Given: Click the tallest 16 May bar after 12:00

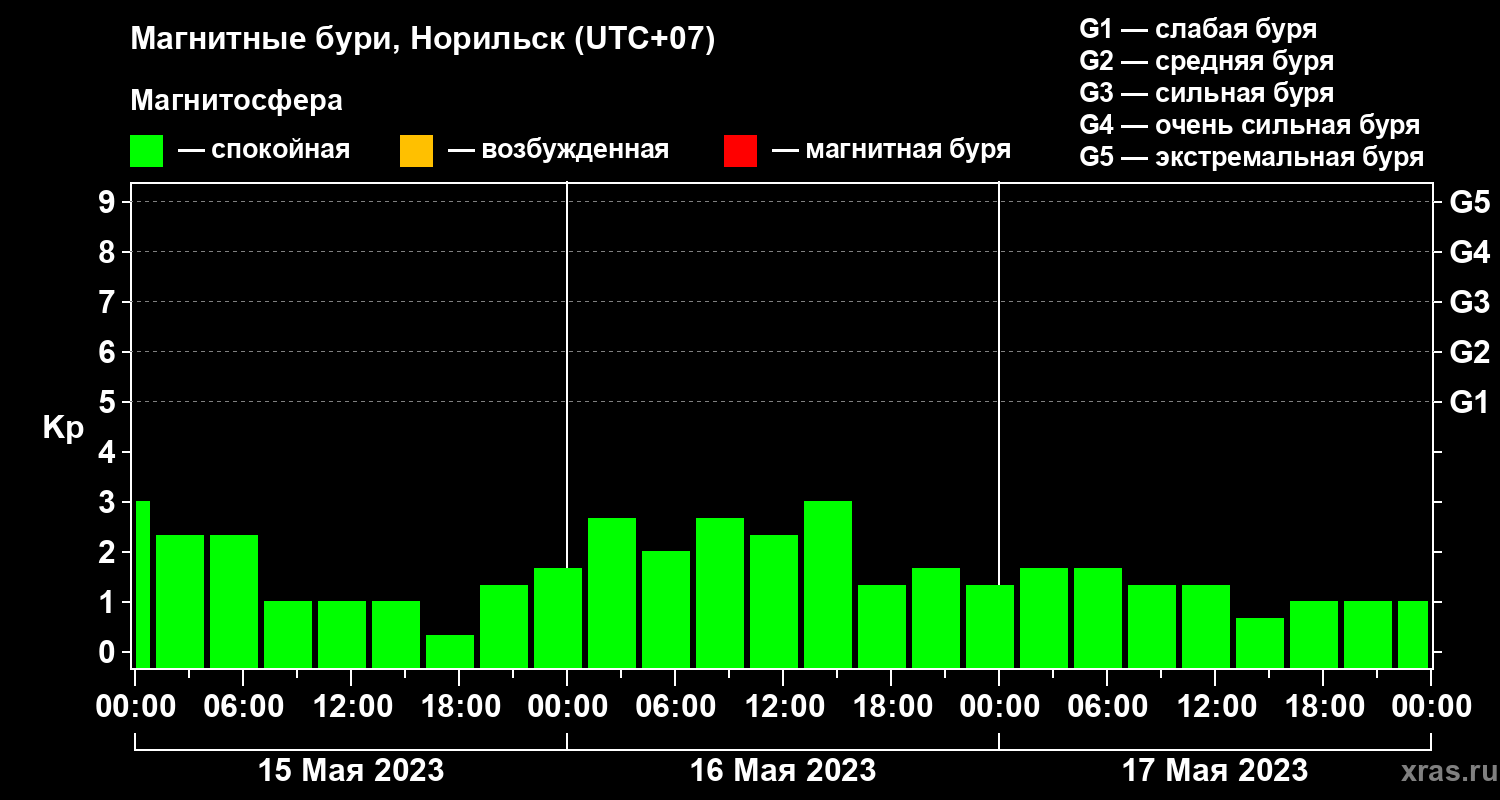Looking at the screenshot, I should (828, 584).
